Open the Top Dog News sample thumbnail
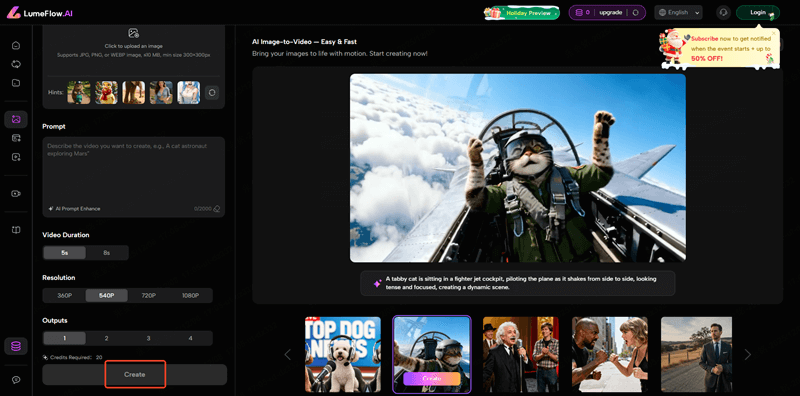This screenshot has width=800, height=396. pos(343,354)
